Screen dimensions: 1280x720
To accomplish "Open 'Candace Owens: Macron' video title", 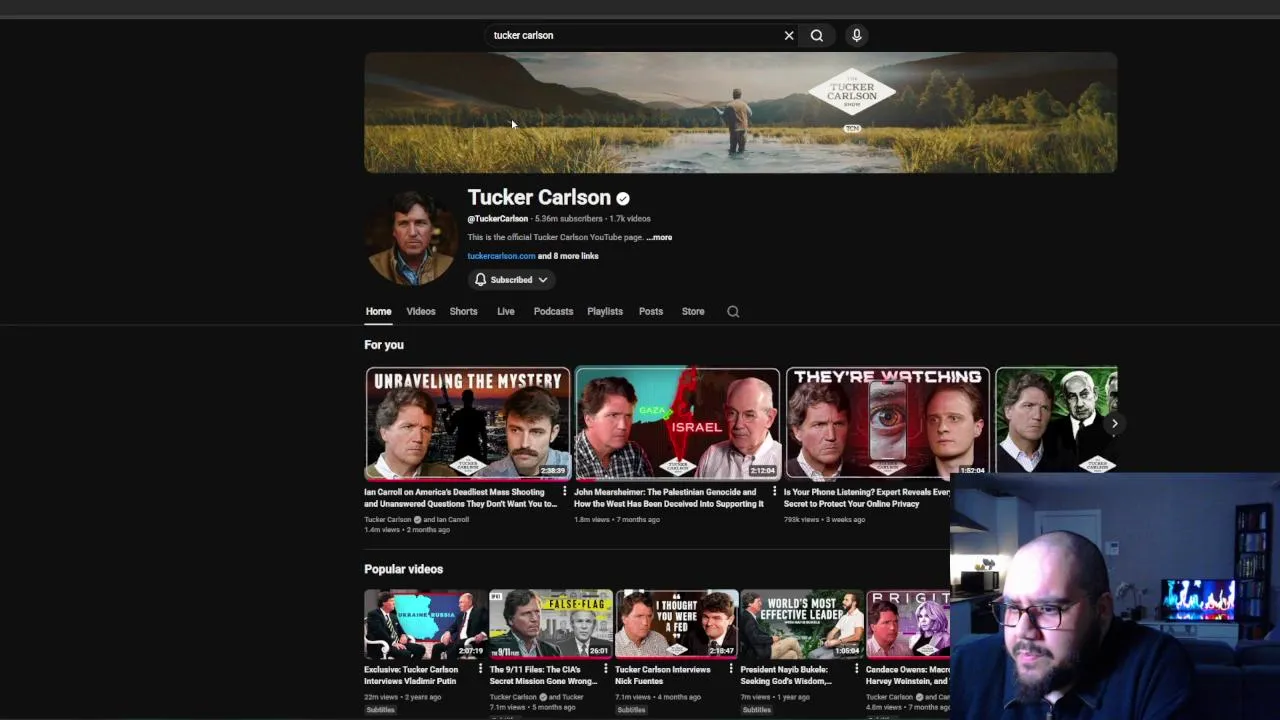I will [x=908, y=675].
